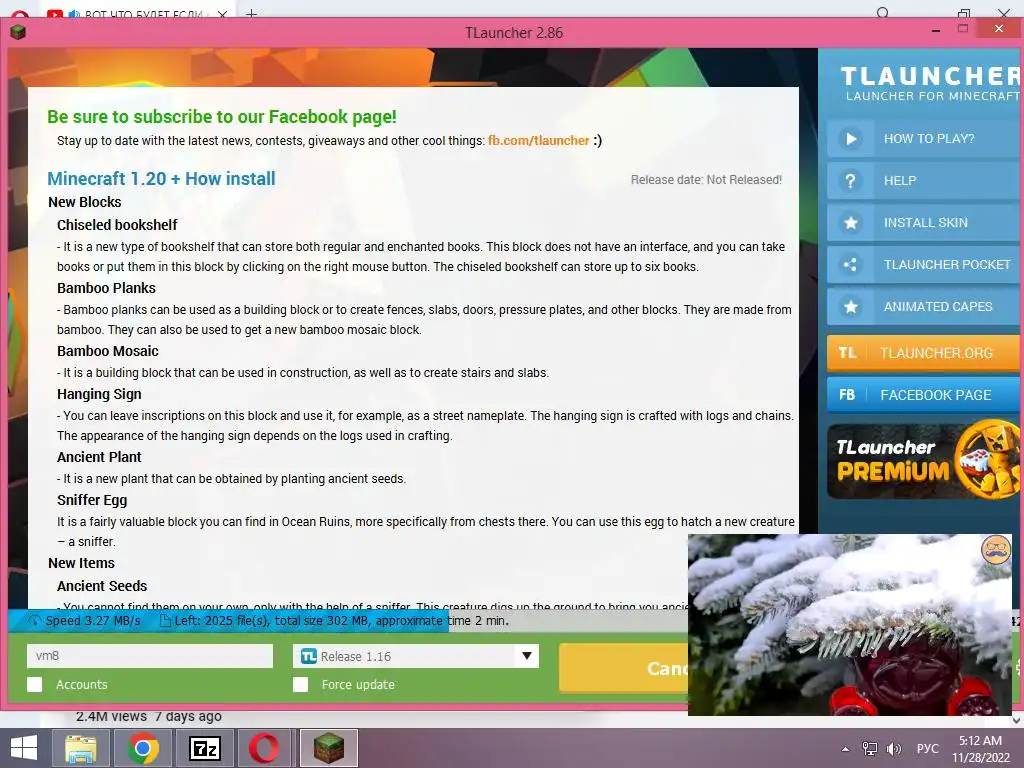Click the INSTALL SKIN star icon
The image size is (1024, 768).
[850, 223]
